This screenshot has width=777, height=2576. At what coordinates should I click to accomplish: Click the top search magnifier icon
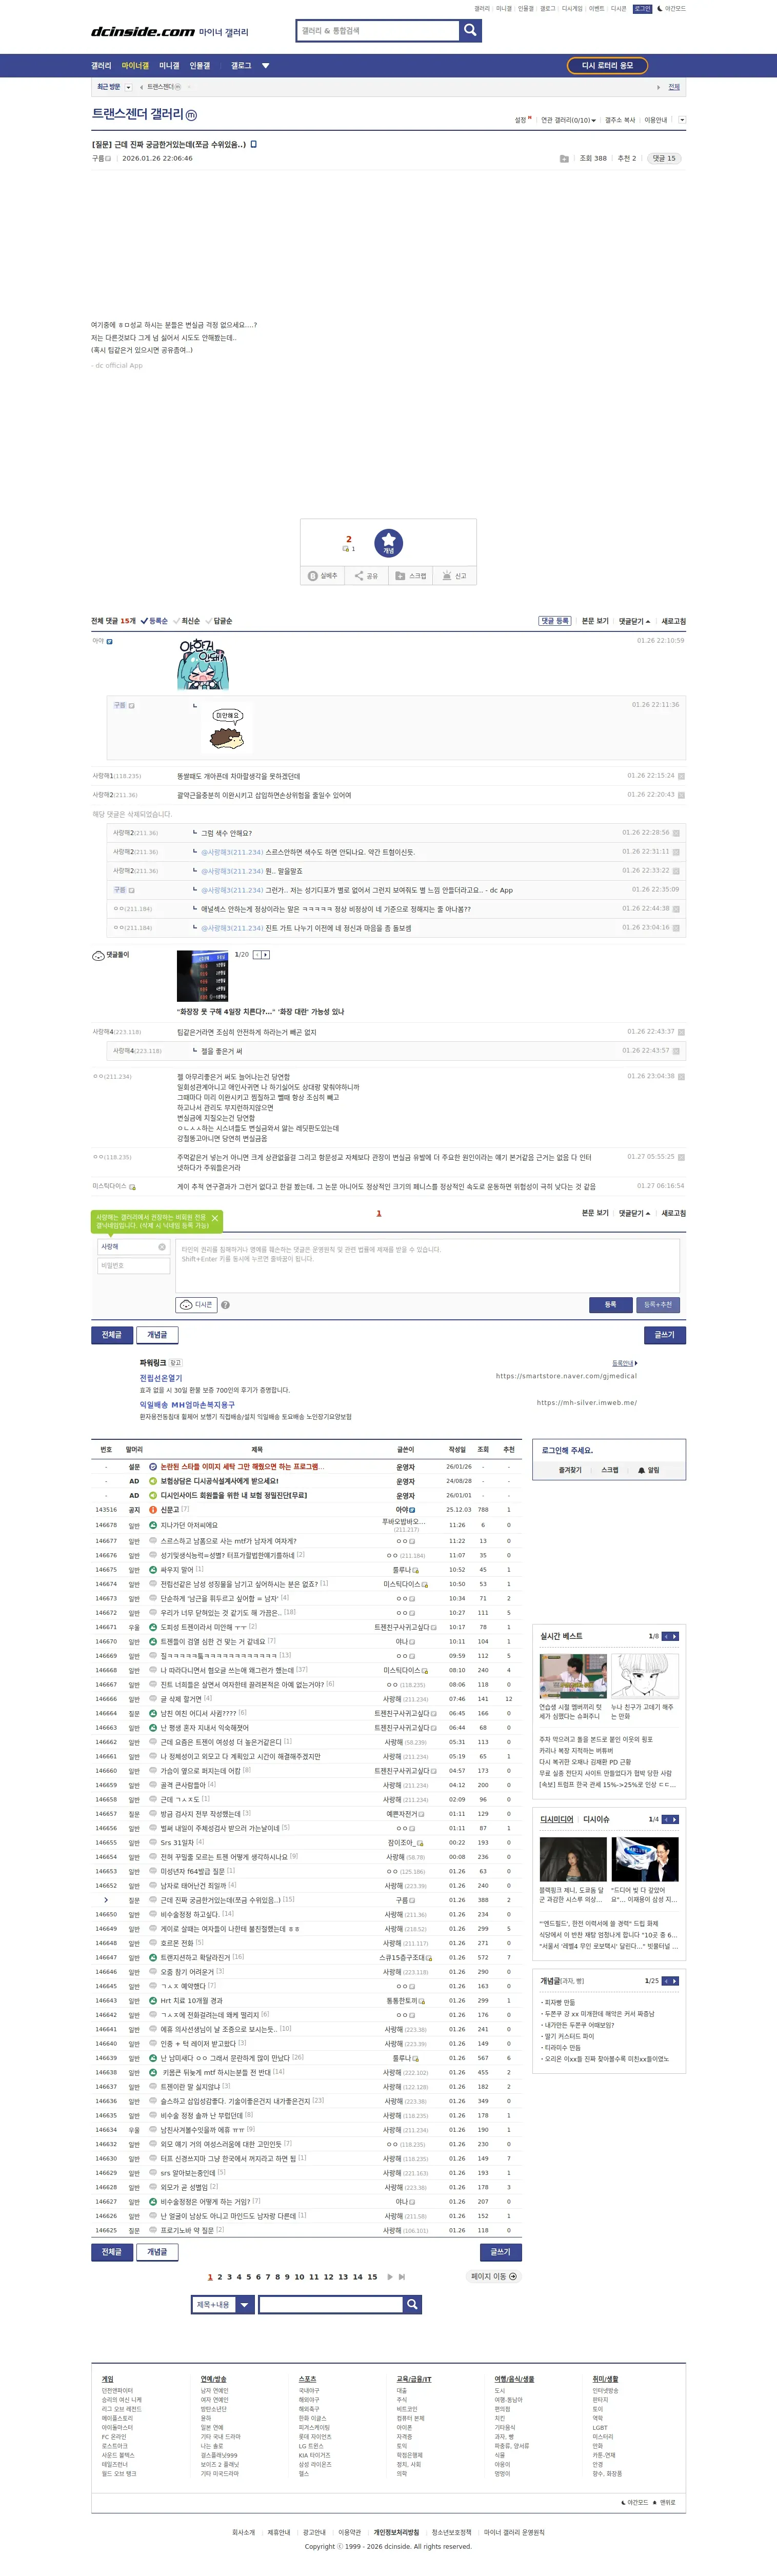pos(470,31)
